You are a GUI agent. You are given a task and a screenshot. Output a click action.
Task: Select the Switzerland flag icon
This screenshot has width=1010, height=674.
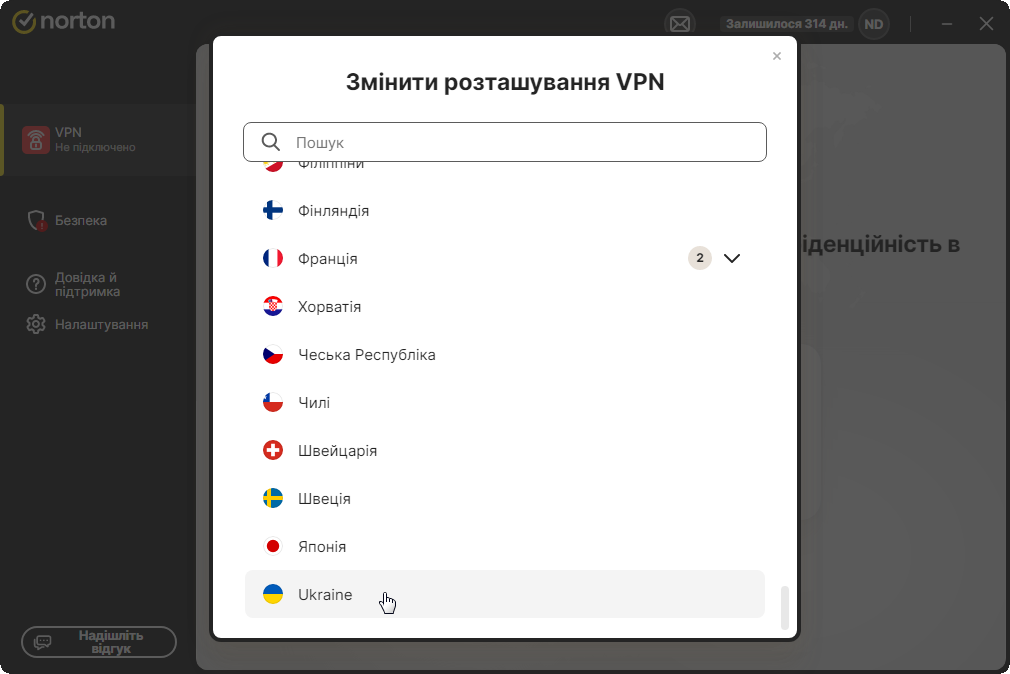(x=273, y=450)
